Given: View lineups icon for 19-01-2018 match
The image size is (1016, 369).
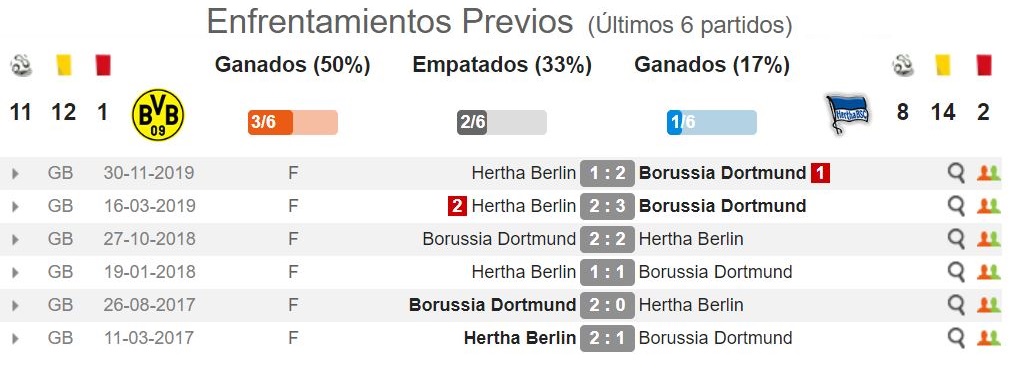Looking at the screenshot, I should (x=988, y=272).
